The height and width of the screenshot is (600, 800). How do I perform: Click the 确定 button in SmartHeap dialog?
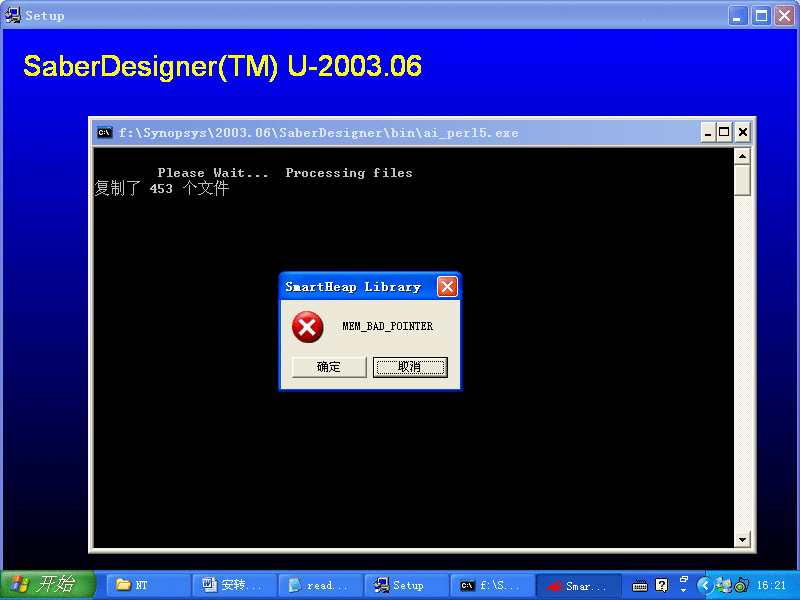[x=329, y=367]
